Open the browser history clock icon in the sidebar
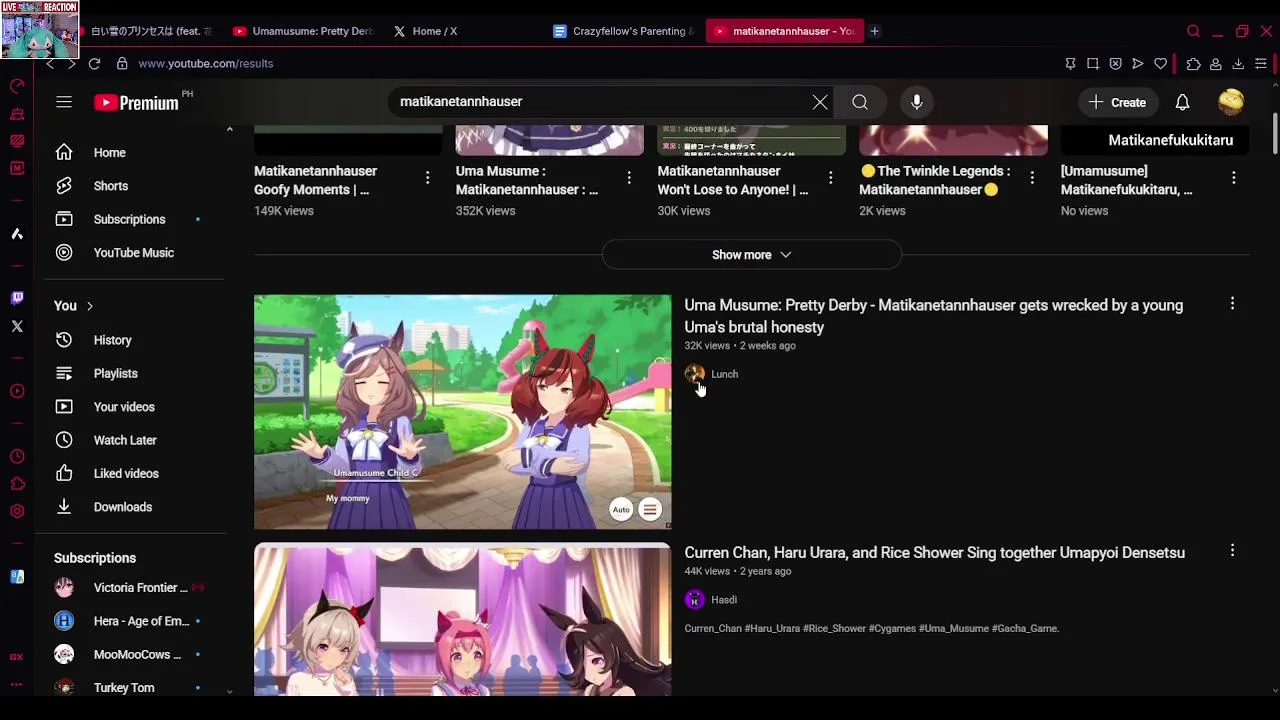 point(17,457)
